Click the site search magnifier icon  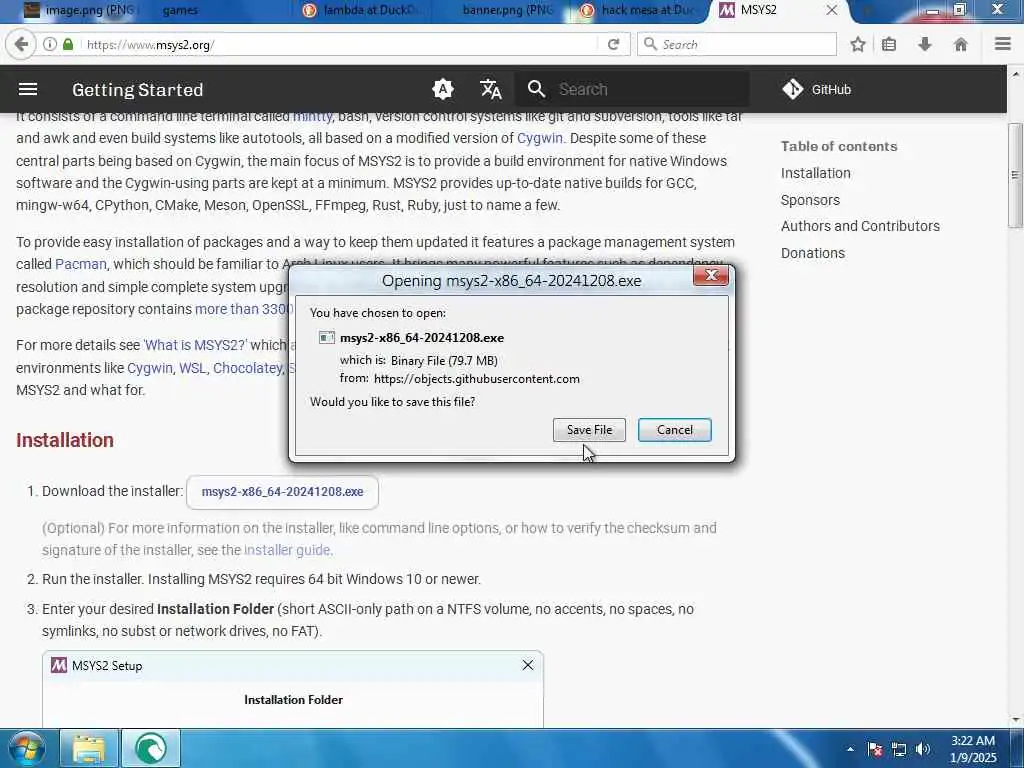point(536,89)
